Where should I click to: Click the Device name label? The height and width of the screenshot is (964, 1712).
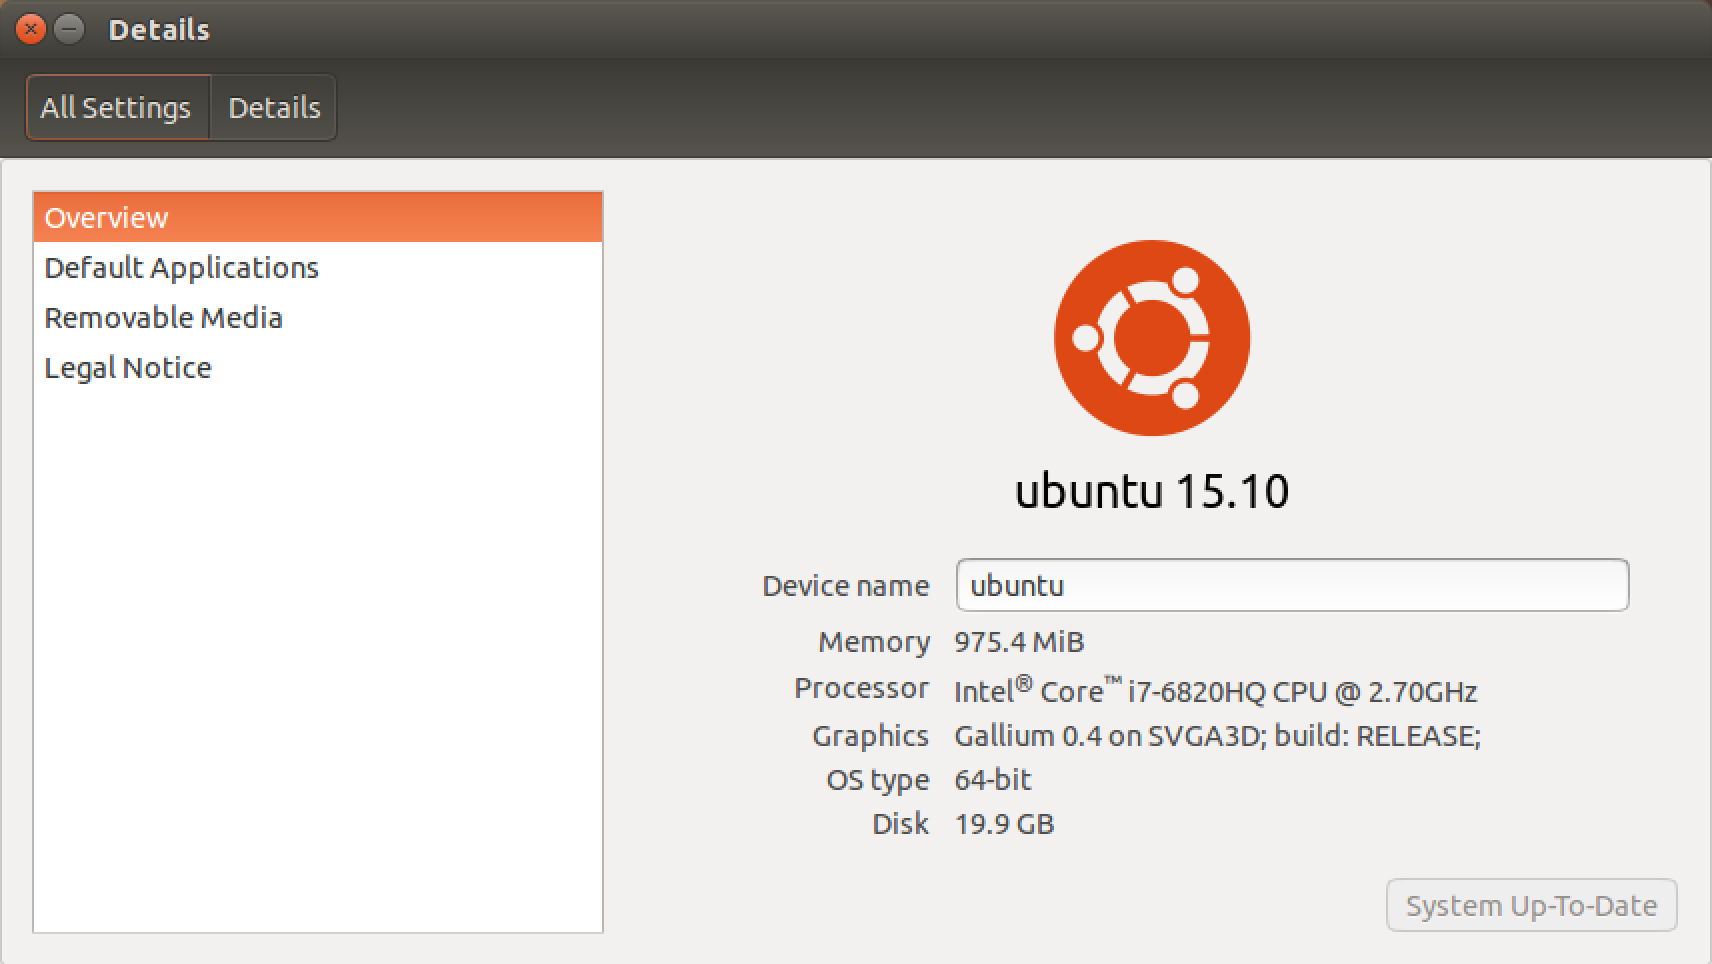(x=846, y=585)
